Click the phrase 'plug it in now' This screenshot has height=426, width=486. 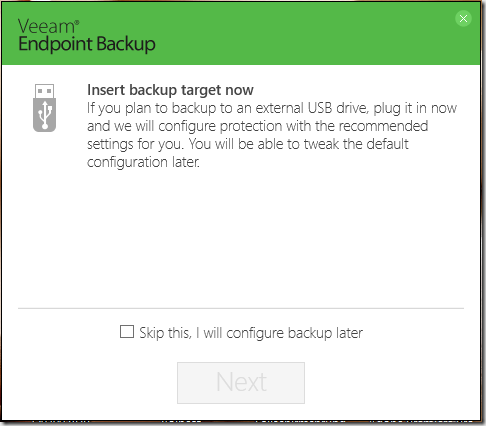[x=415, y=108]
